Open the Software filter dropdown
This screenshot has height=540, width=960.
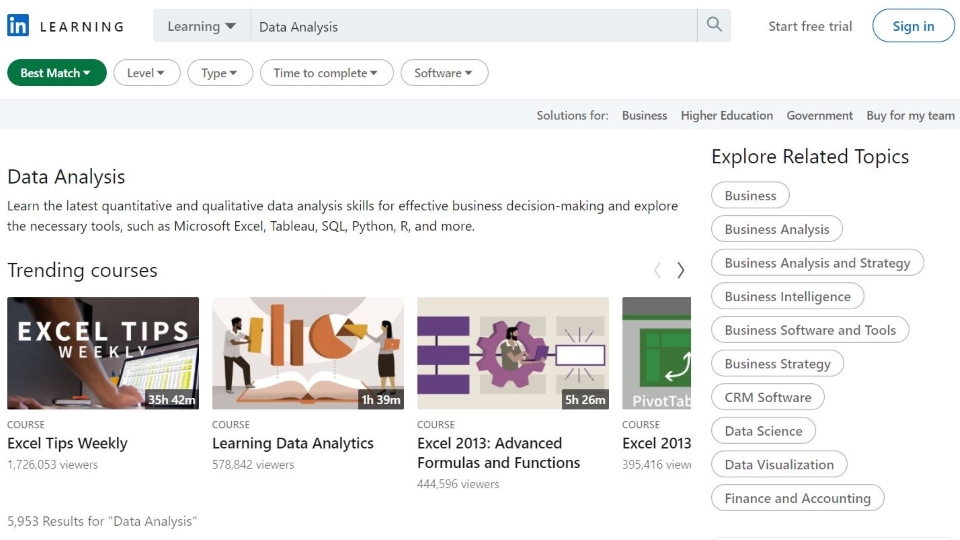(444, 73)
